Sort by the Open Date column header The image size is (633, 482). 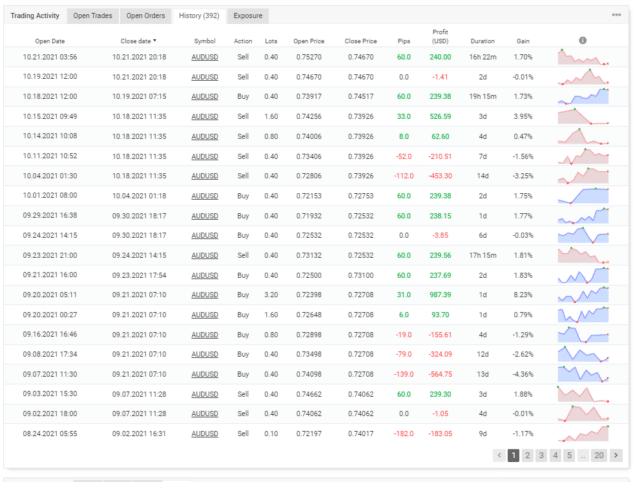click(x=50, y=41)
